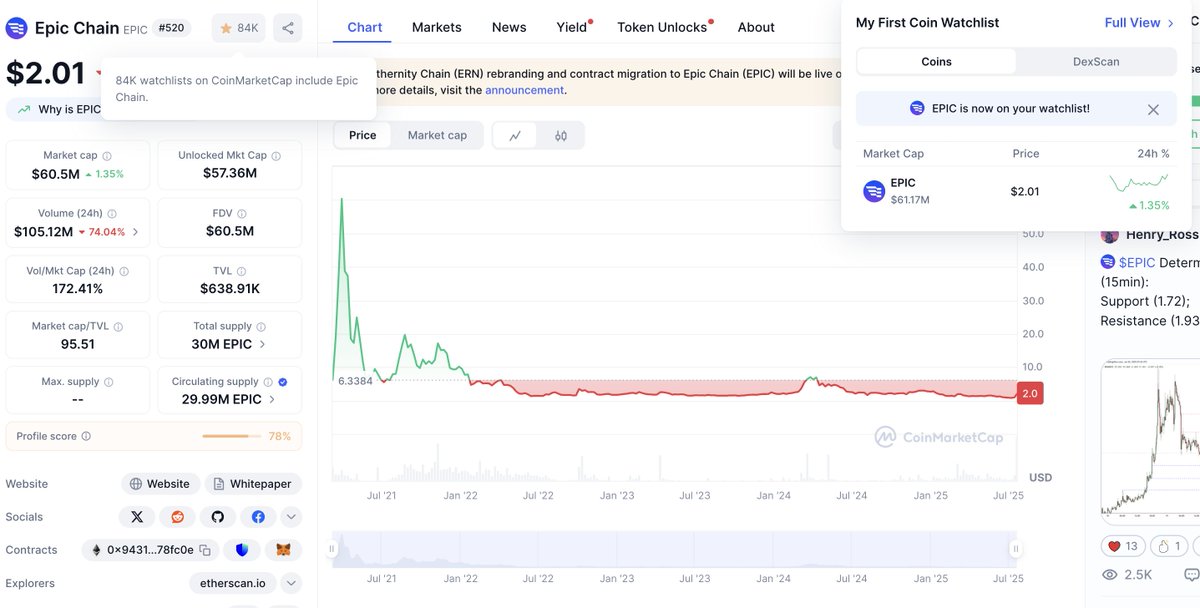
Task: Dismiss the EPIC watchlist notification
Action: pyautogui.click(x=1153, y=109)
